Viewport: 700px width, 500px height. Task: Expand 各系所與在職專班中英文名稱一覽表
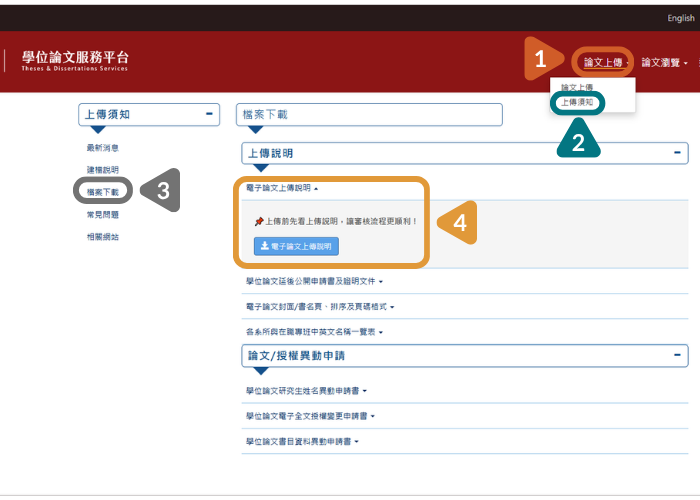(x=314, y=332)
